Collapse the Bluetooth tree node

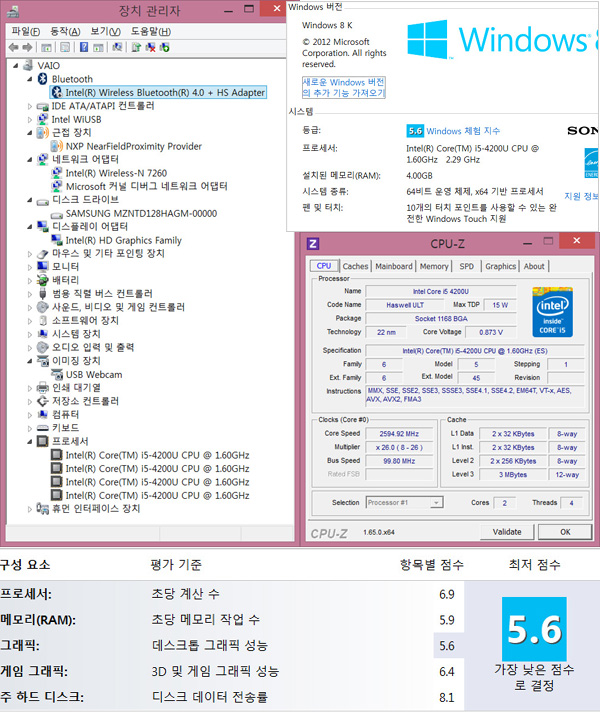coord(30,79)
